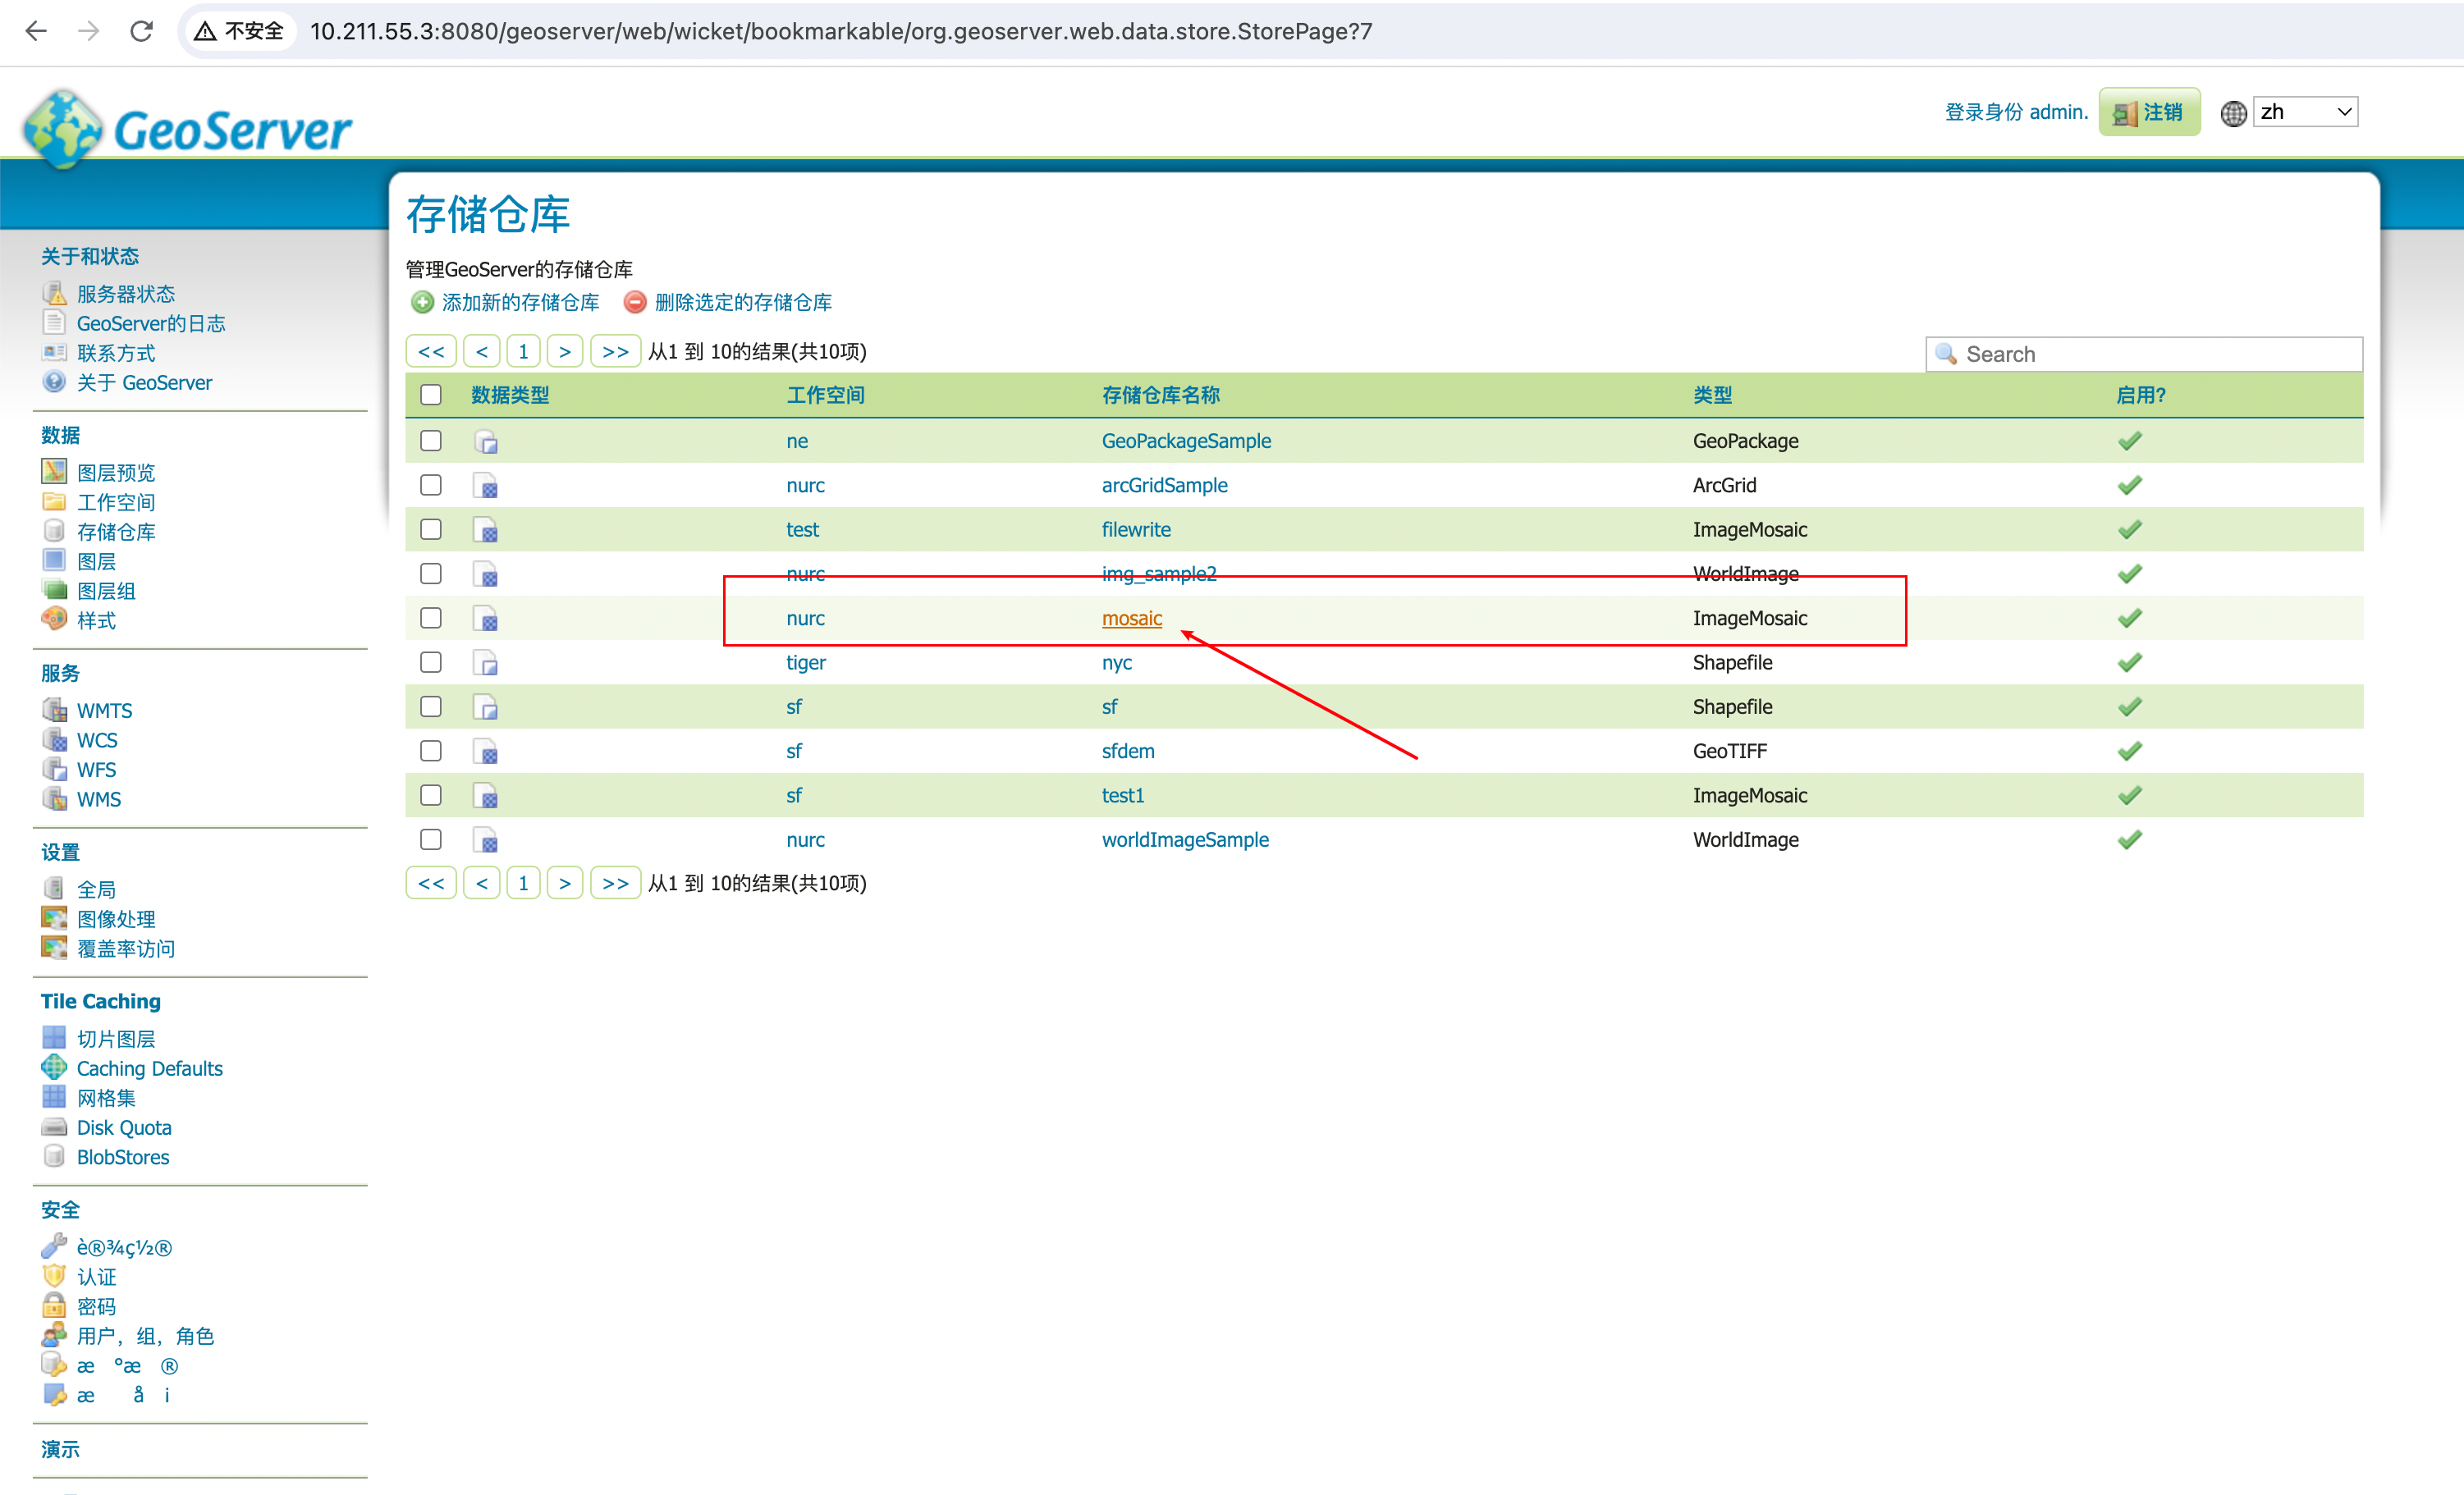Open 工作空间 in the sidebar menu
This screenshot has height=1495, width=2464.
116,502
